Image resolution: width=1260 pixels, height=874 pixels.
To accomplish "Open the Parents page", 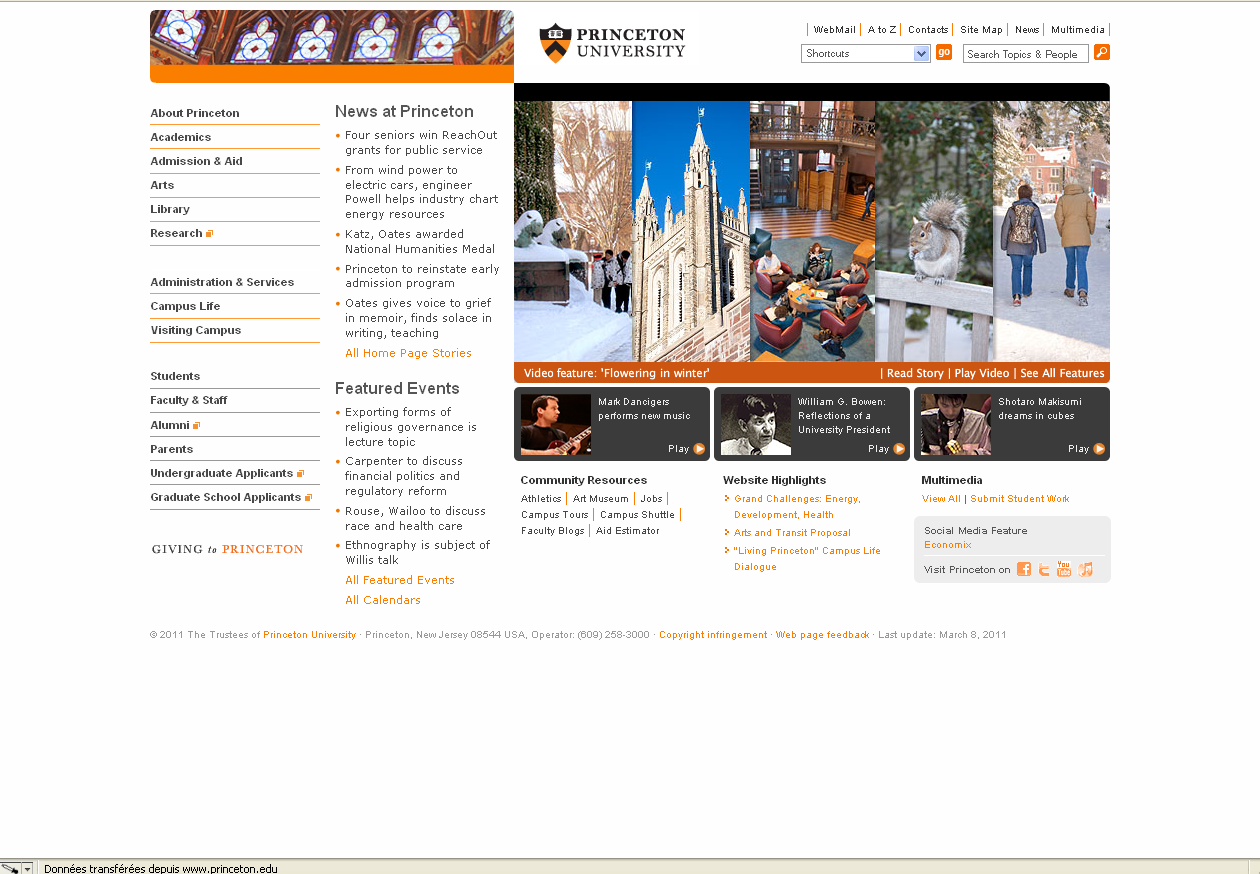I will 172,449.
